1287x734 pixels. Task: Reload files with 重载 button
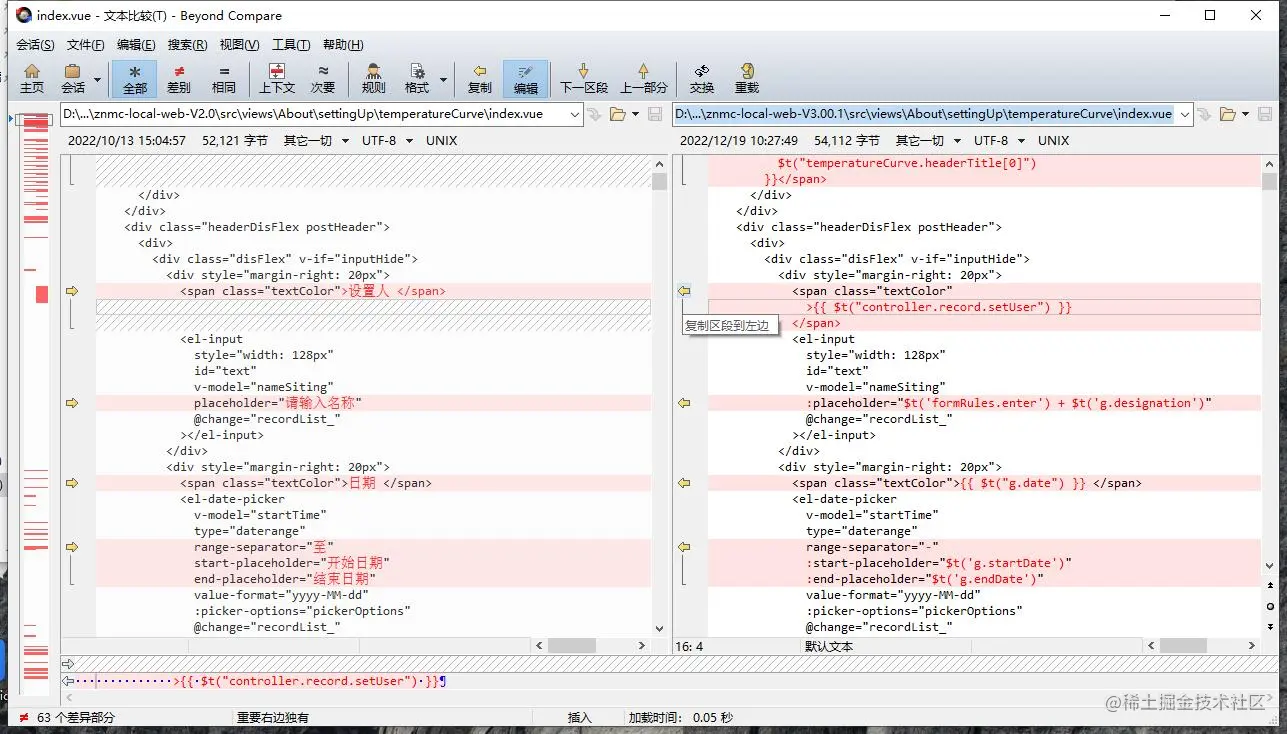click(747, 79)
